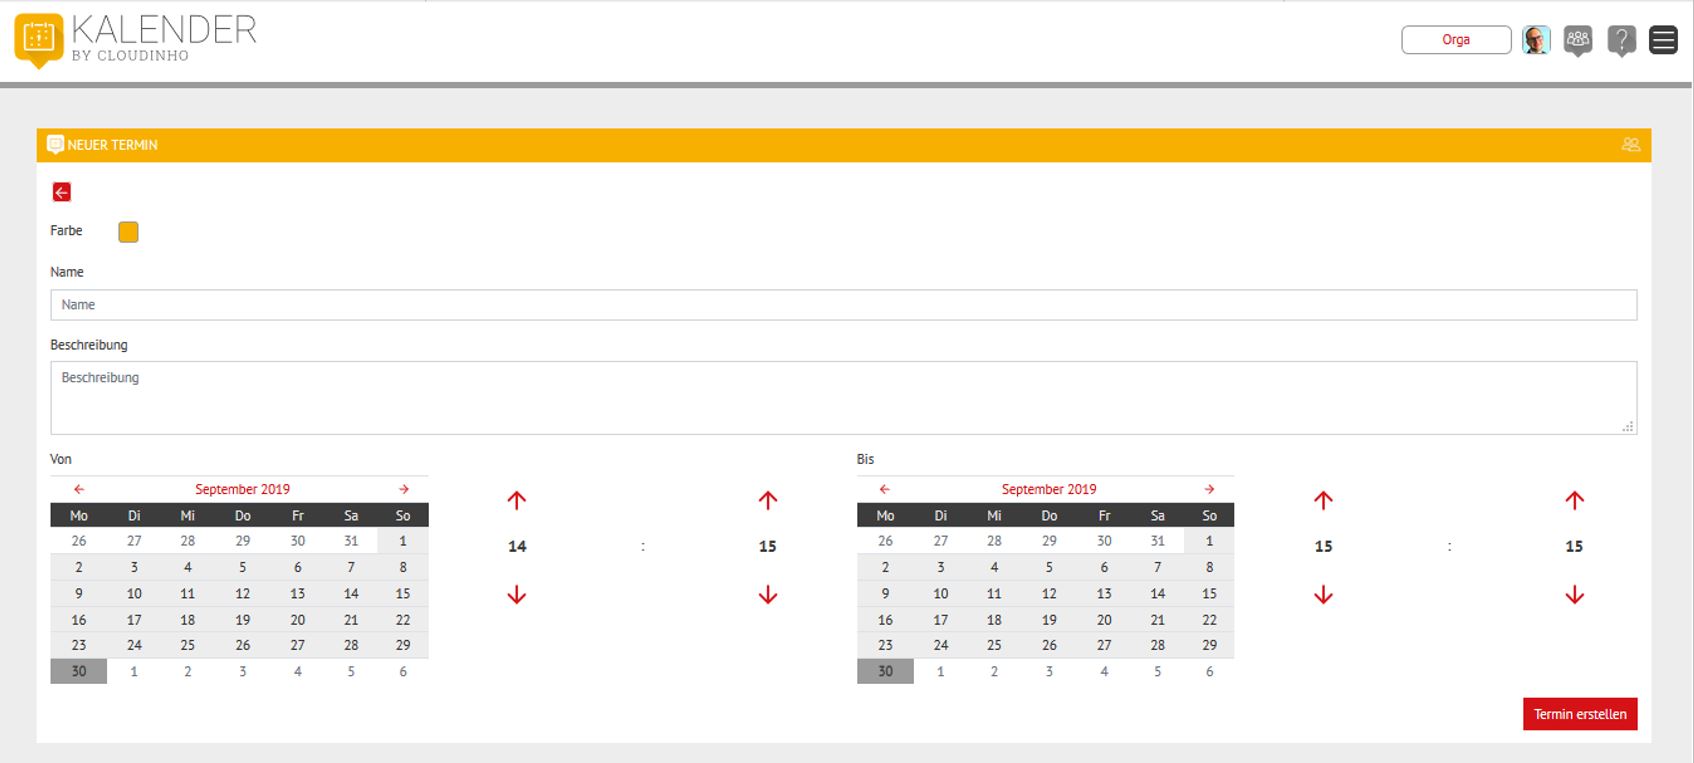
Task: Focus the Beschreibung text area
Action: point(843,398)
